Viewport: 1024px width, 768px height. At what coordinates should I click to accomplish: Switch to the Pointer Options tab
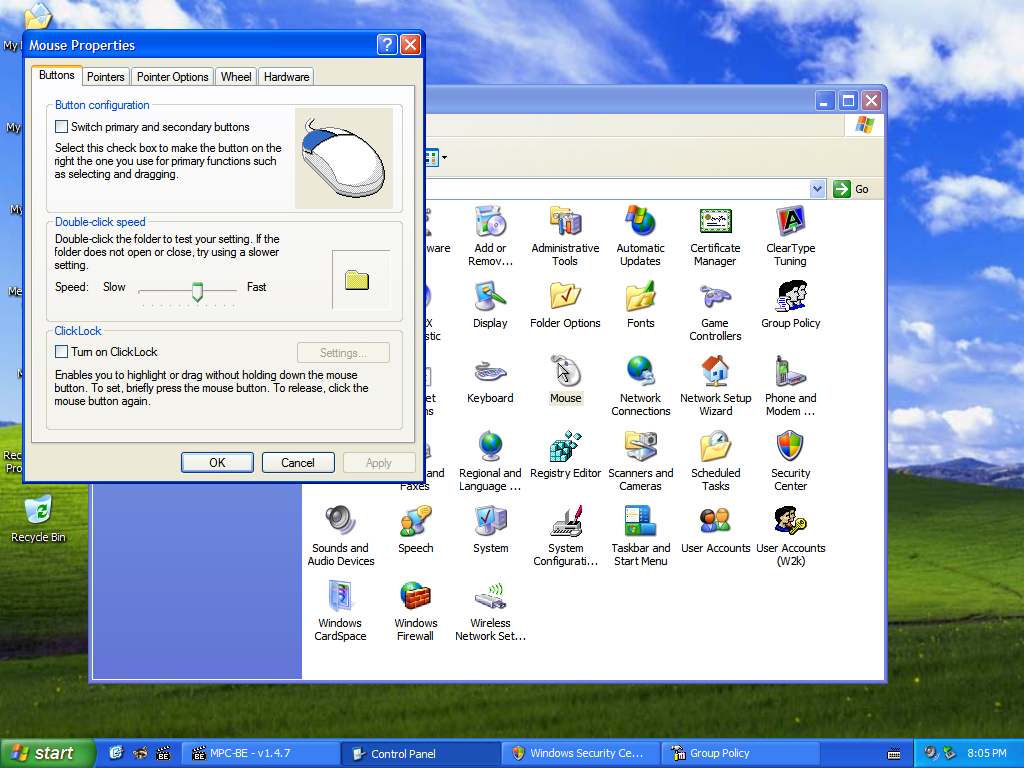(x=173, y=77)
